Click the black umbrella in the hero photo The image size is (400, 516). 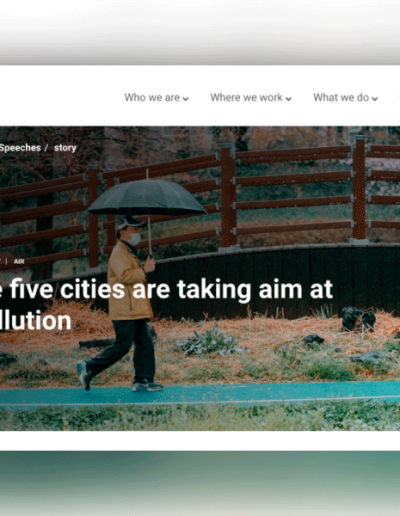pos(147,199)
